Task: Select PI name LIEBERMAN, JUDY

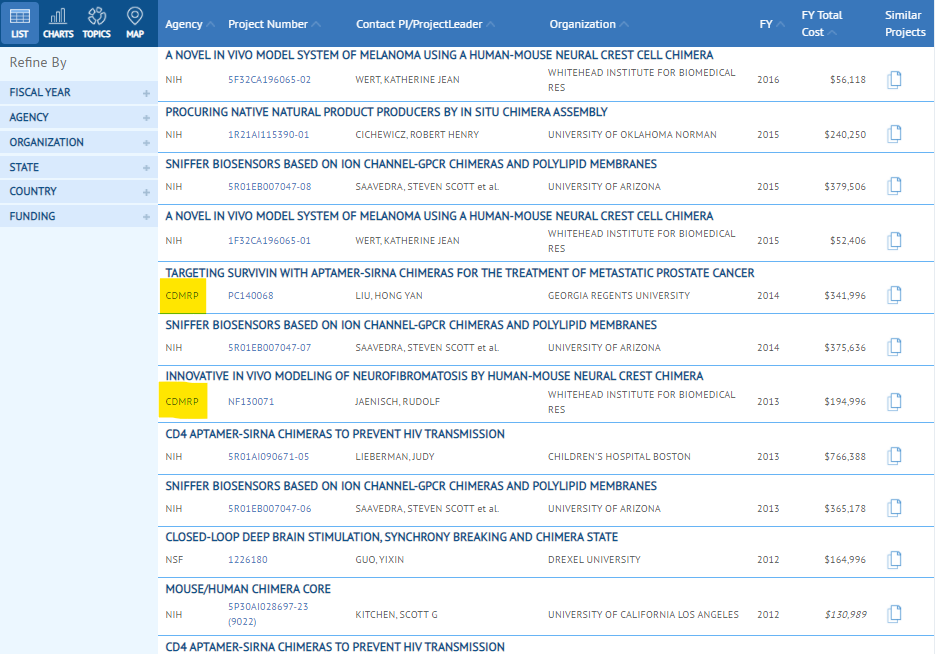Action: click(x=395, y=457)
